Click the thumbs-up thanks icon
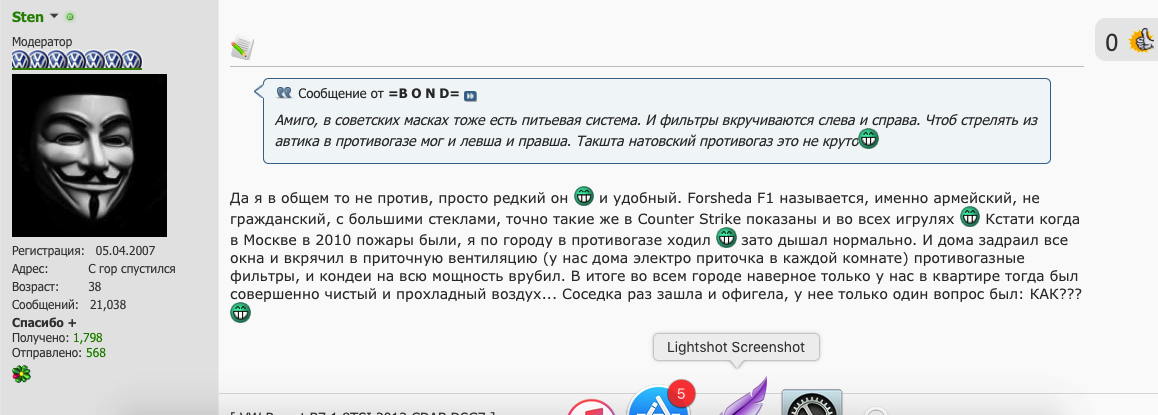Screen dimensions: 1158x415 pyautogui.click(x=1140, y=41)
